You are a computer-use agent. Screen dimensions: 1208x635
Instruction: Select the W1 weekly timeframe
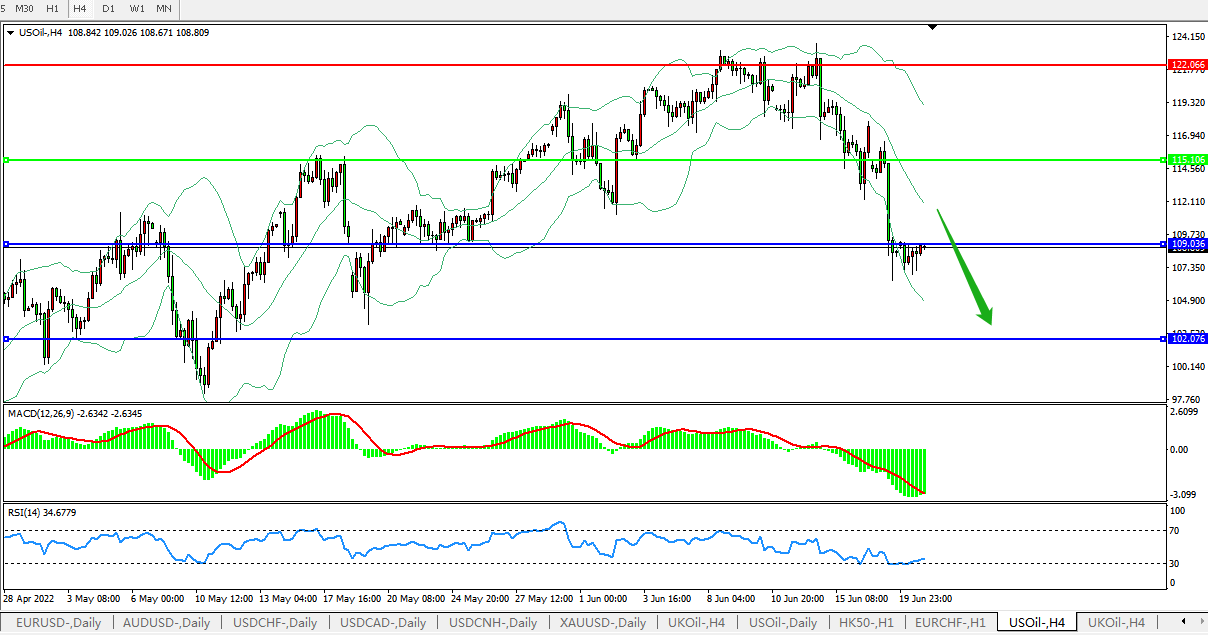(137, 8)
